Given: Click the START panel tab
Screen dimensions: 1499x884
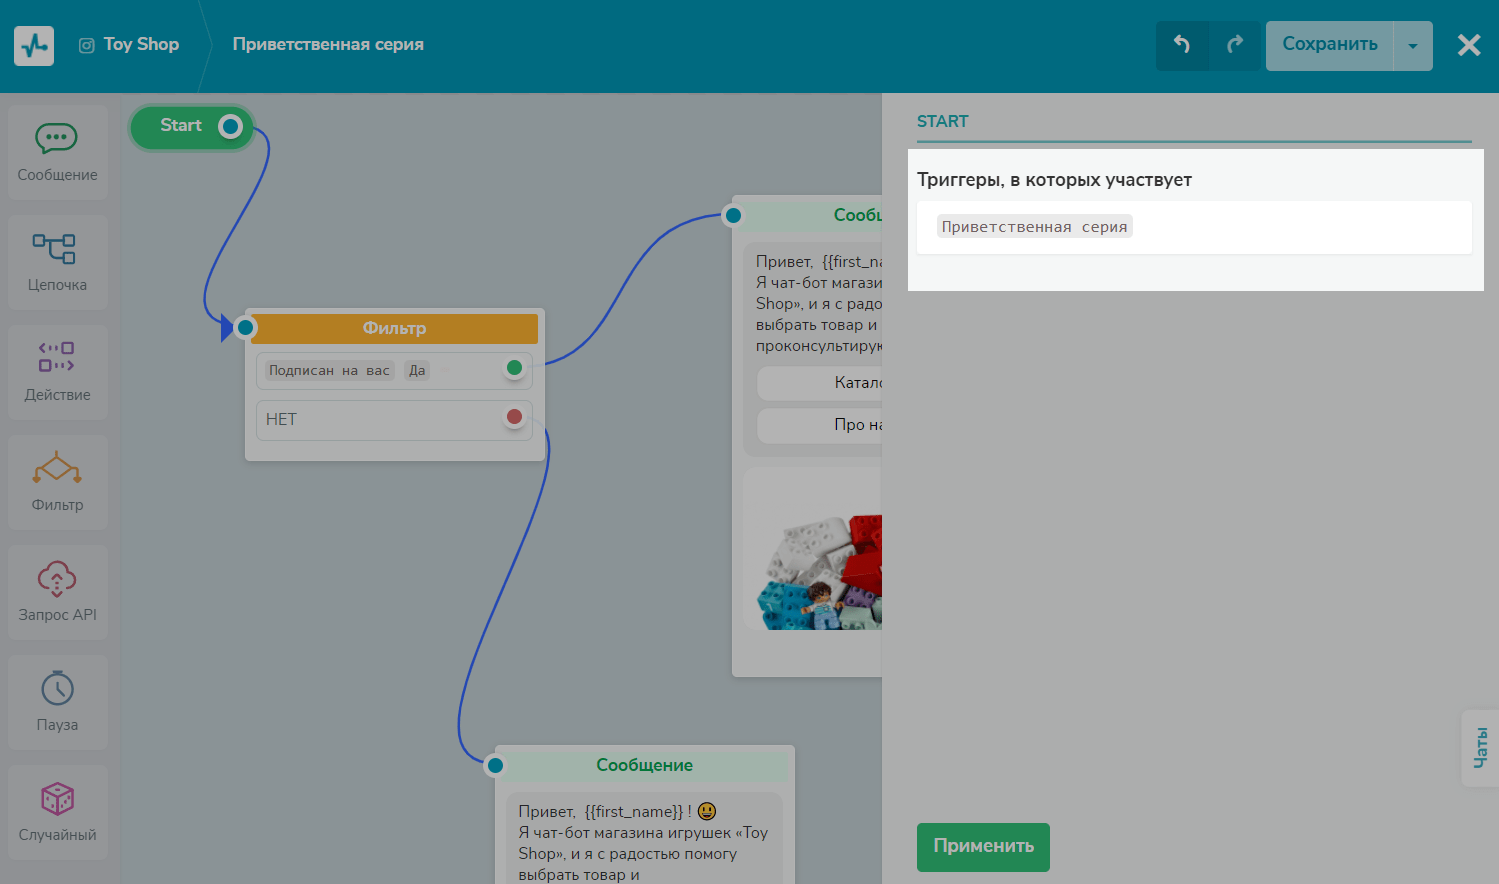Looking at the screenshot, I should 943,122.
